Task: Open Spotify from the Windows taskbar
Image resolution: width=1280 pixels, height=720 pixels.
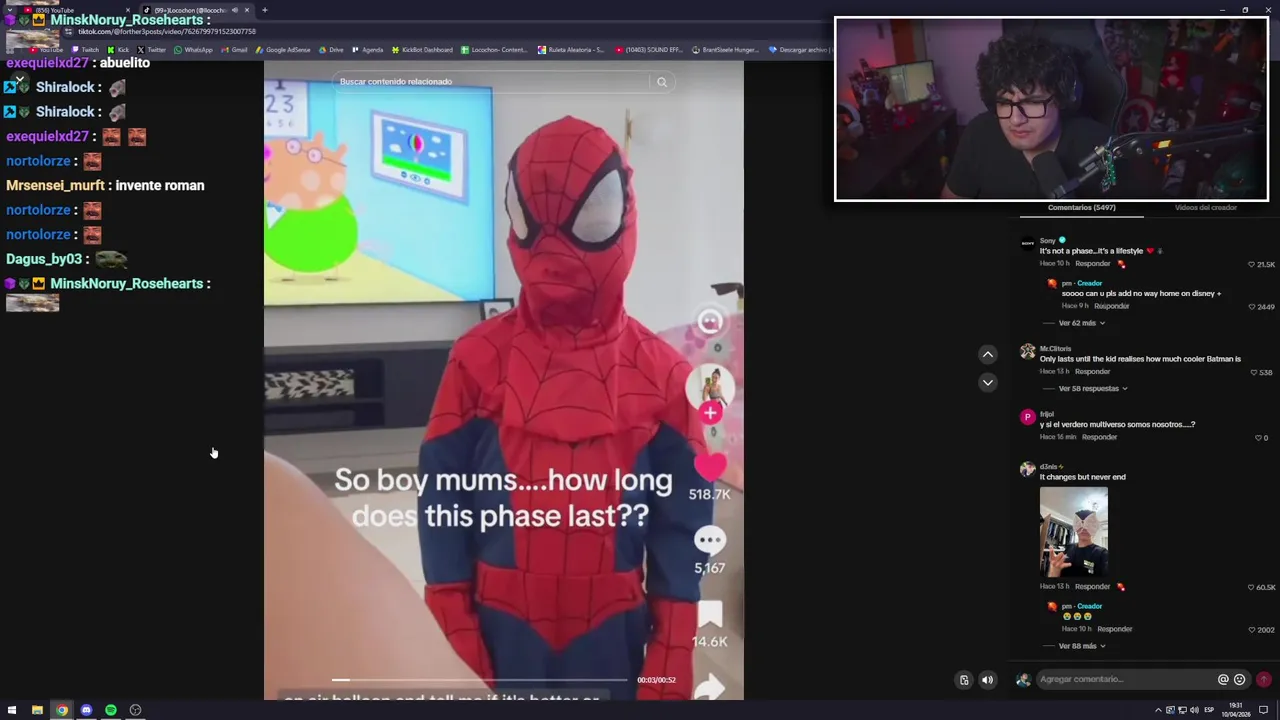Action: [x=110, y=710]
